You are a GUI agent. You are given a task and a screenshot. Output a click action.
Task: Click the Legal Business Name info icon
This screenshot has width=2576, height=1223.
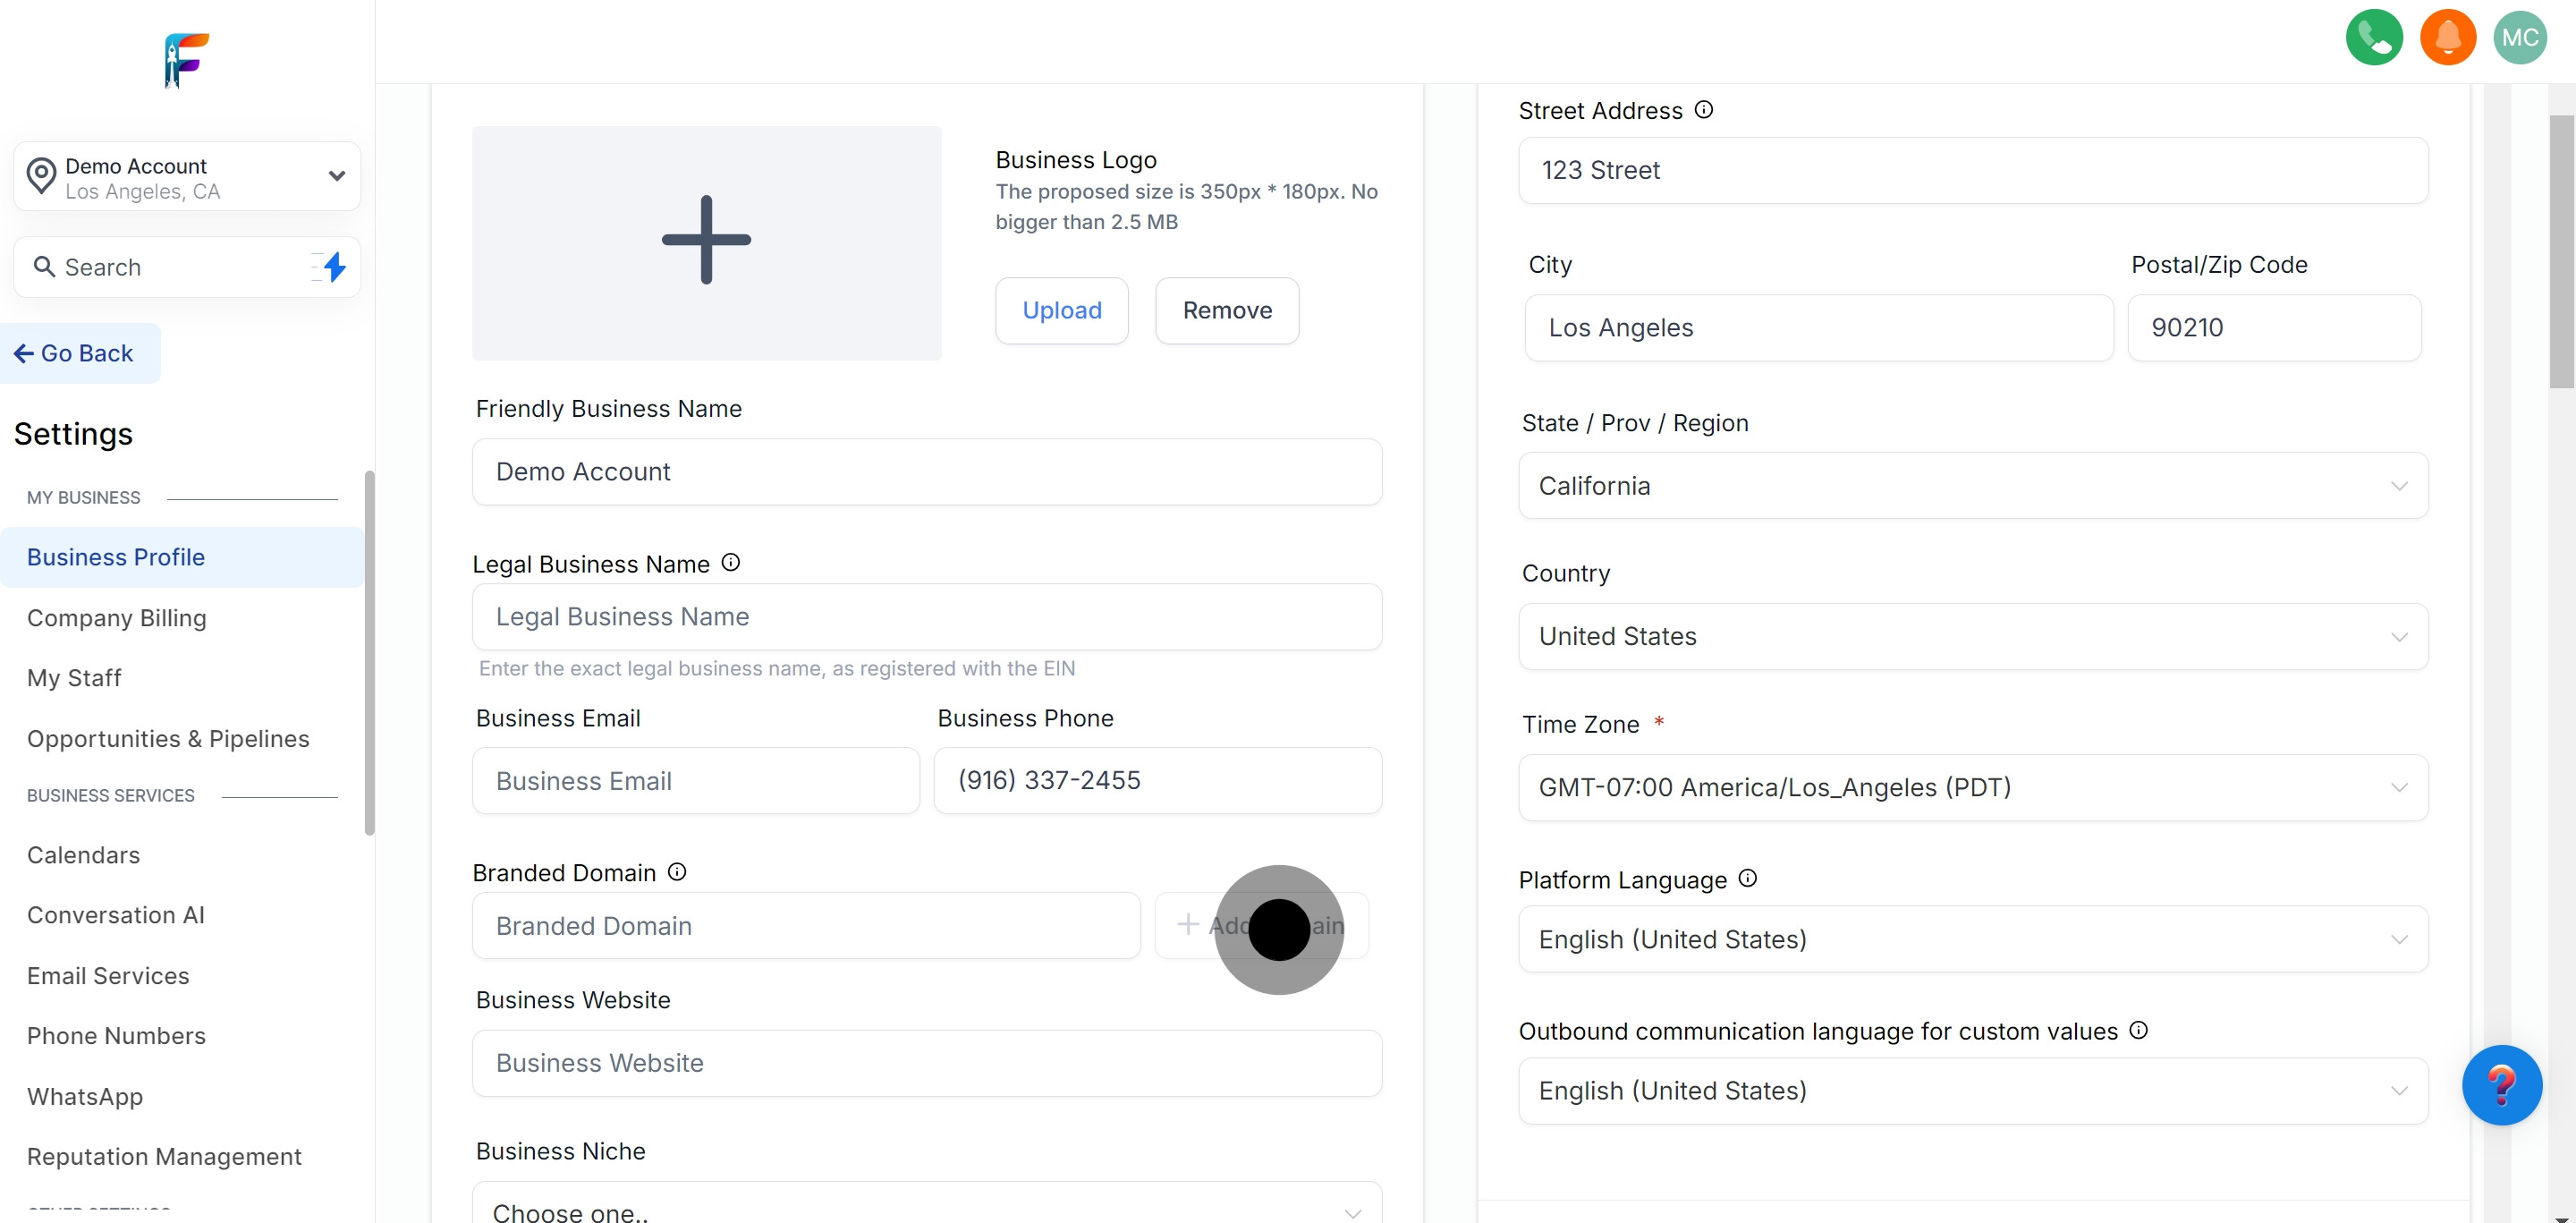pyautogui.click(x=731, y=563)
